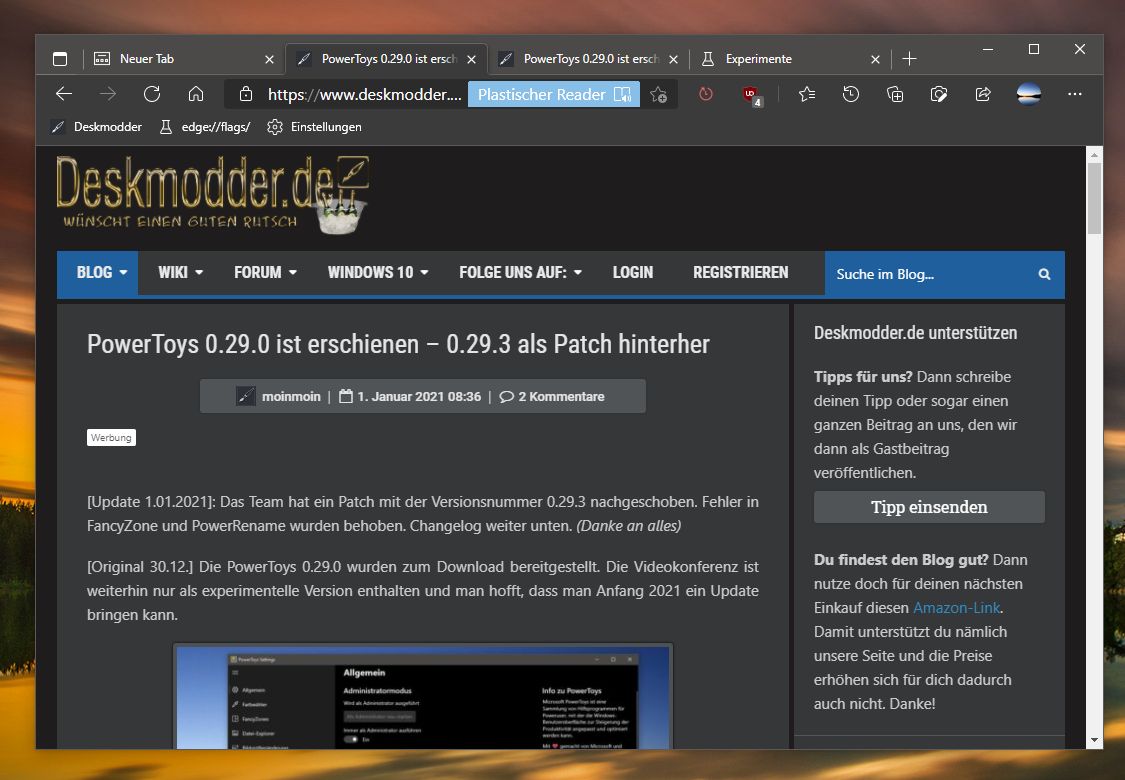Open the REGISTRIEREN page
Screen dimensions: 1125x780
[740, 273]
